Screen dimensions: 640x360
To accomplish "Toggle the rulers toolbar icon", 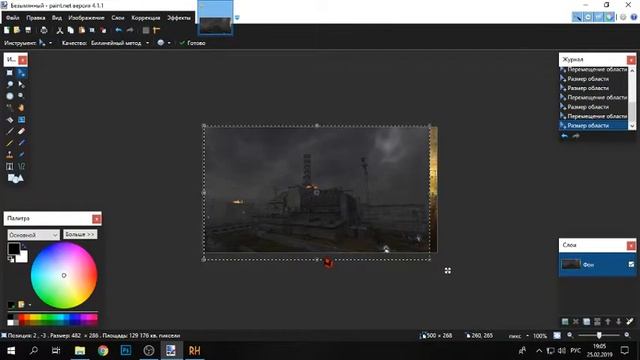I will 156,30.
